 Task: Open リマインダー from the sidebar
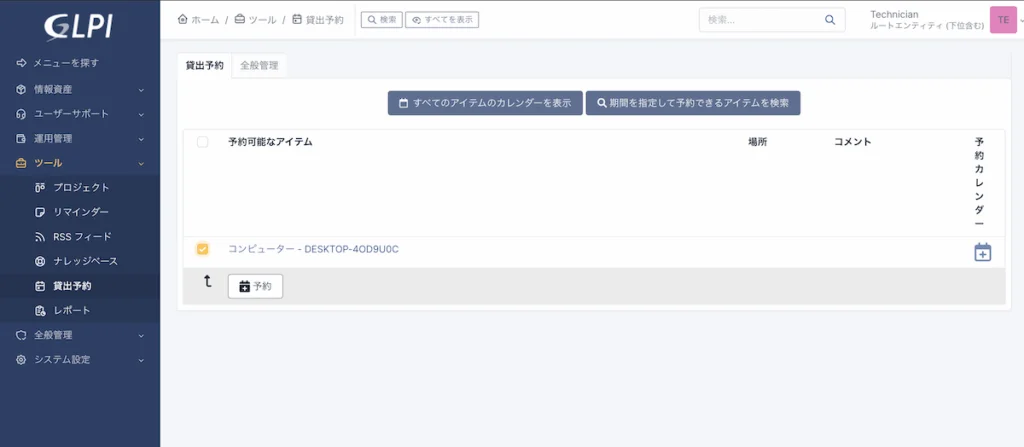point(80,212)
